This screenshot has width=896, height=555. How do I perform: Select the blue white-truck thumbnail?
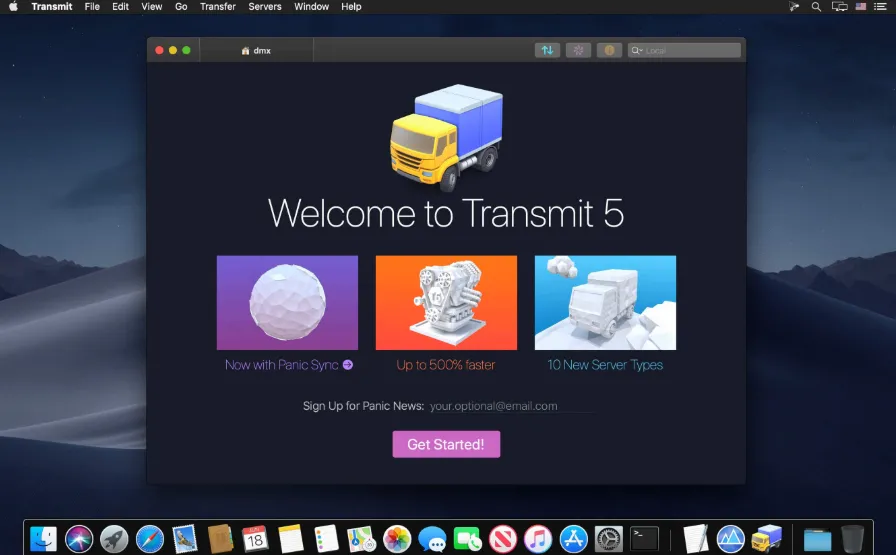(605, 302)
